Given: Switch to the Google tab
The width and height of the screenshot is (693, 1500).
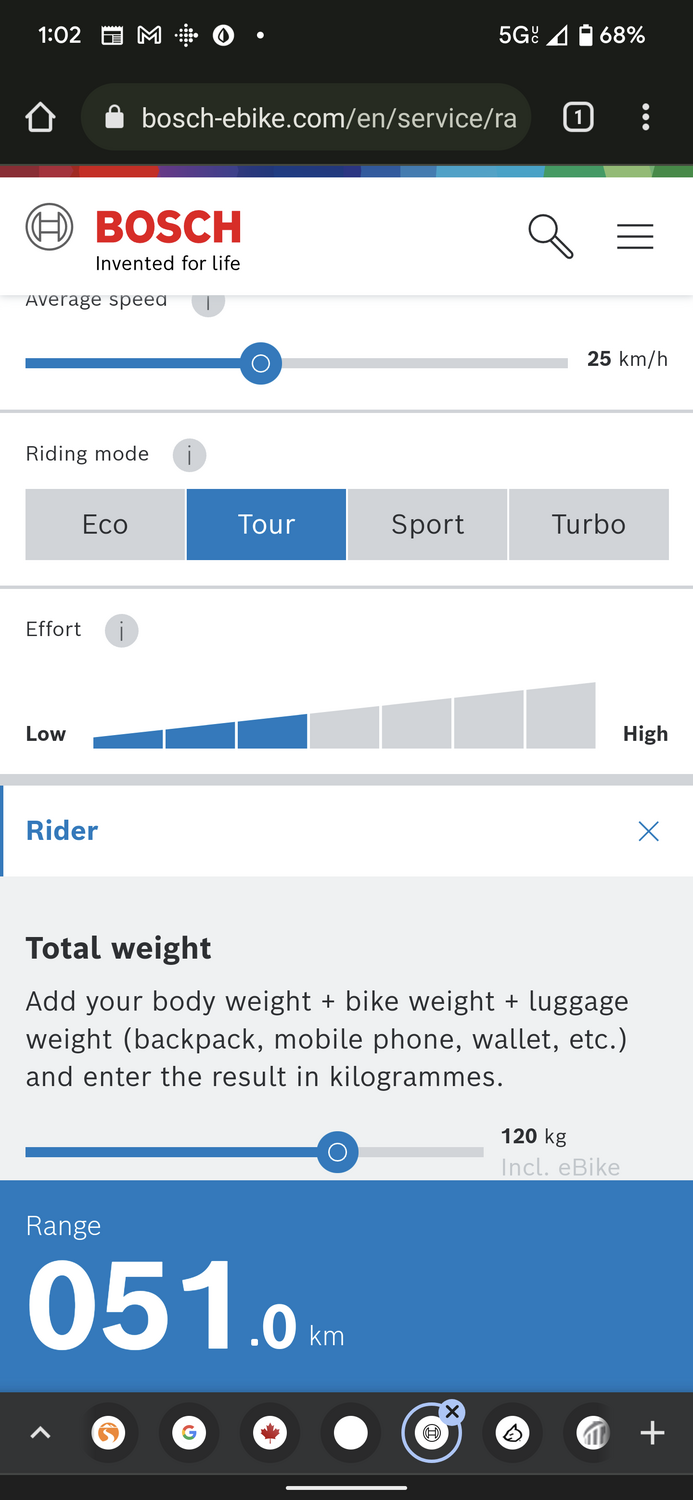Looking at the screenshot, I should [x=189, y=1434].
